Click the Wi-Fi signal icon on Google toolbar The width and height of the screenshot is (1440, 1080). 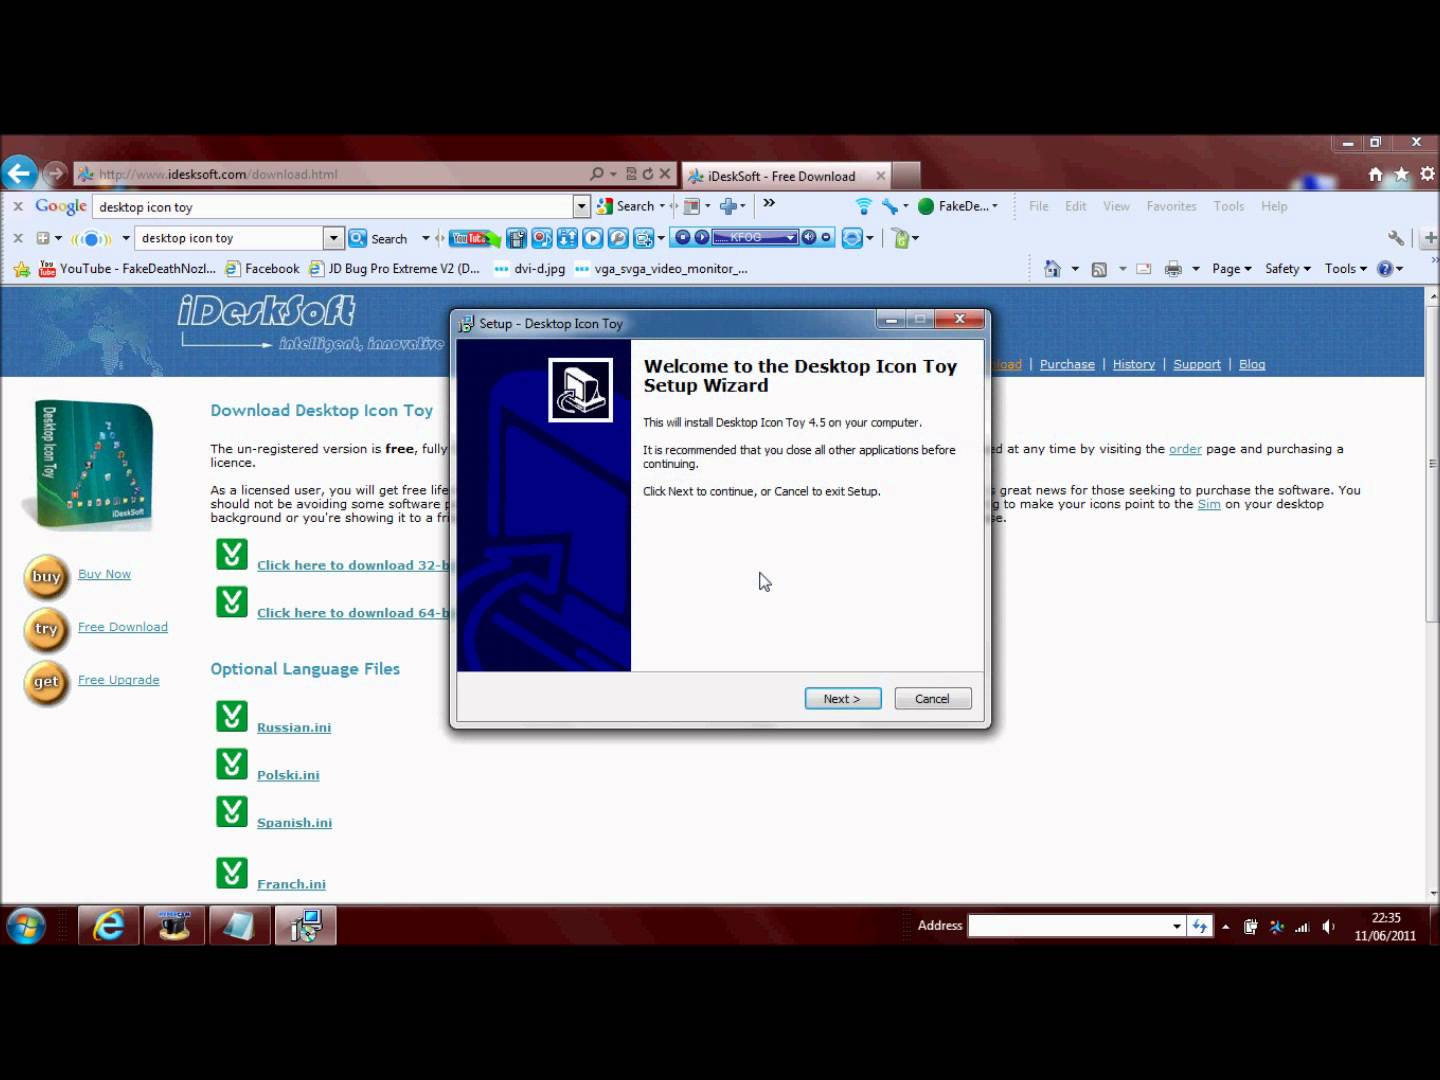click(x=863, y=206)
